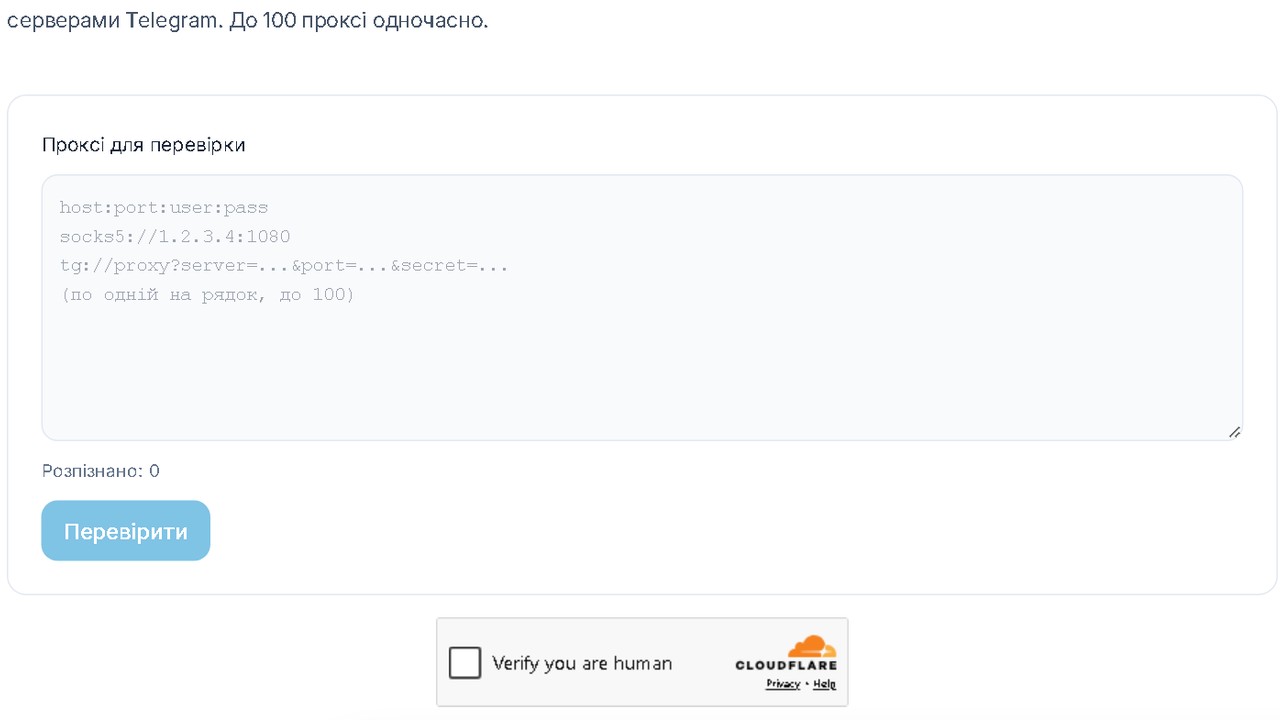
Task: Click the socks5://1.2.3.4:1080 placeholder line
Action: tap(175, 237)
